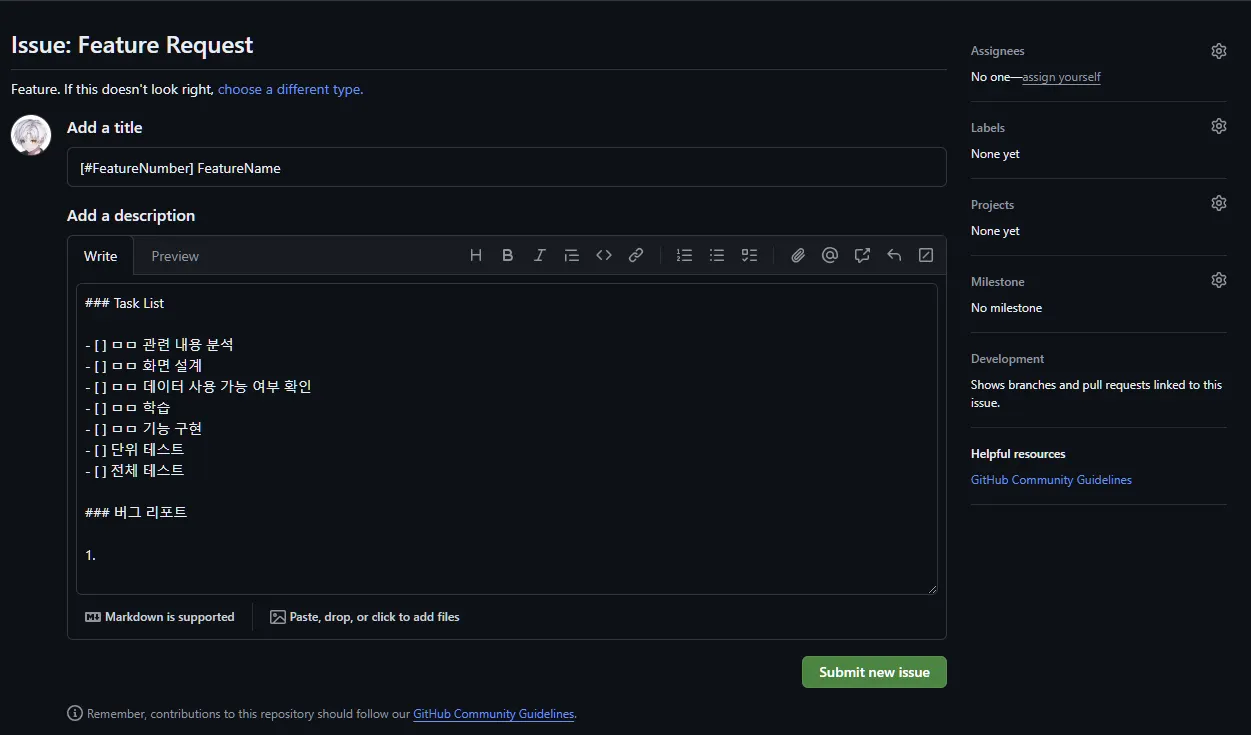Open GitHub Community Guidelines in sidebar

(1051, 480)
